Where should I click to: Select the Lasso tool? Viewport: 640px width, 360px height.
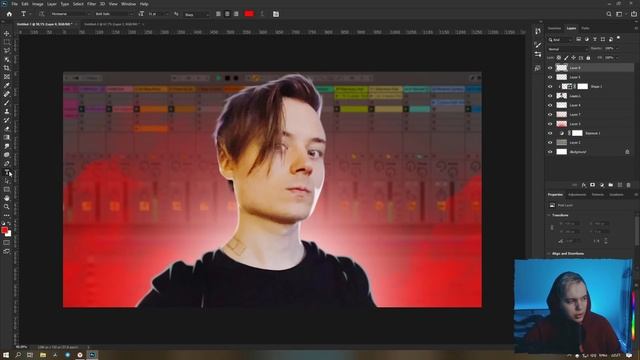tap(7, 51)
